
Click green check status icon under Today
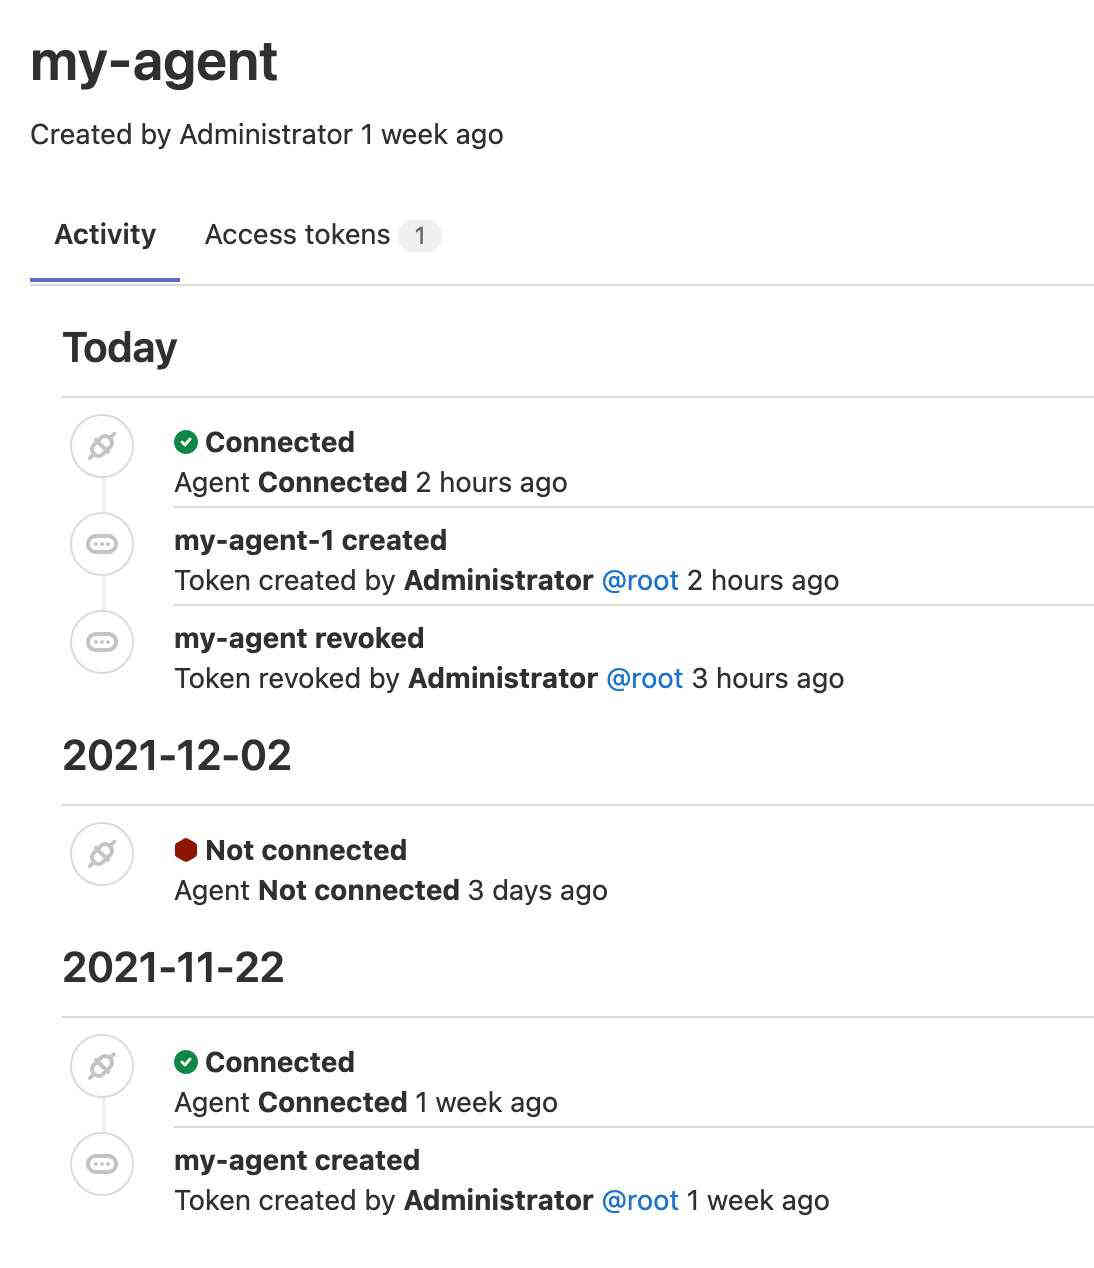(186, 442)
